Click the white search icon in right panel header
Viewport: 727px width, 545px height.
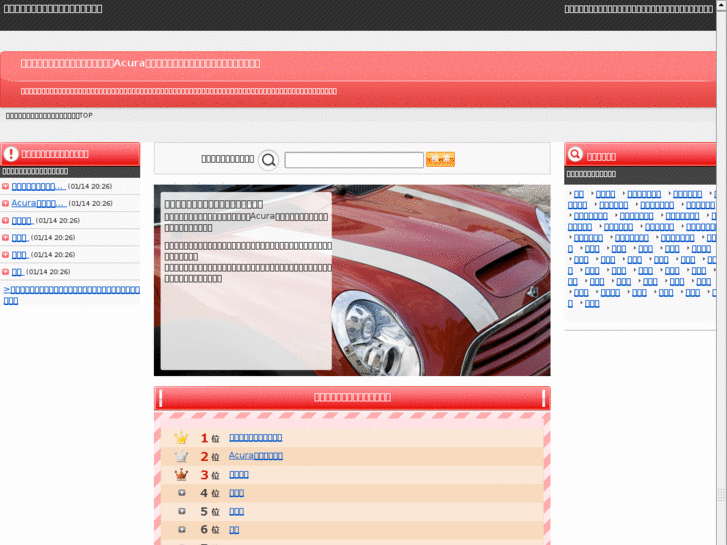[x=575, y=155]
